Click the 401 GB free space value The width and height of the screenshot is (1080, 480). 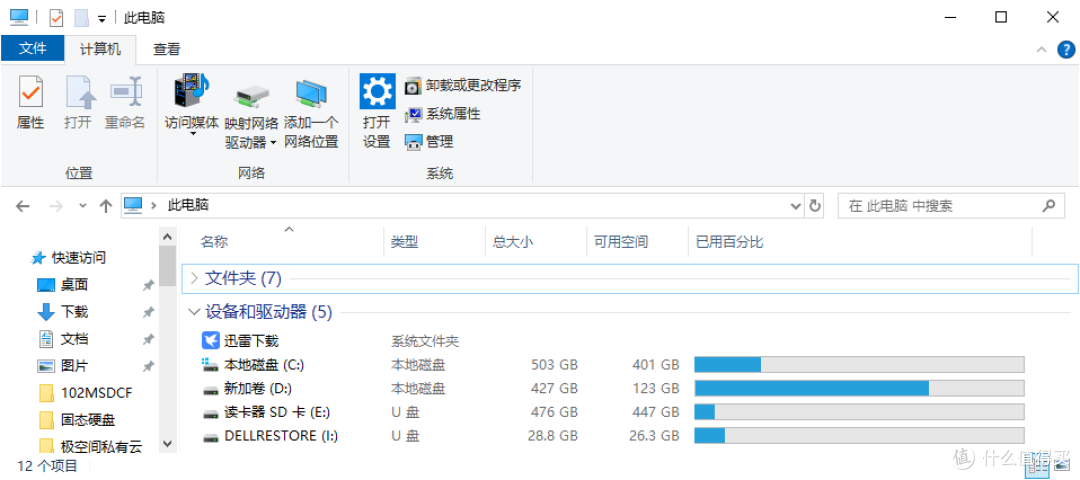[656, 364]
